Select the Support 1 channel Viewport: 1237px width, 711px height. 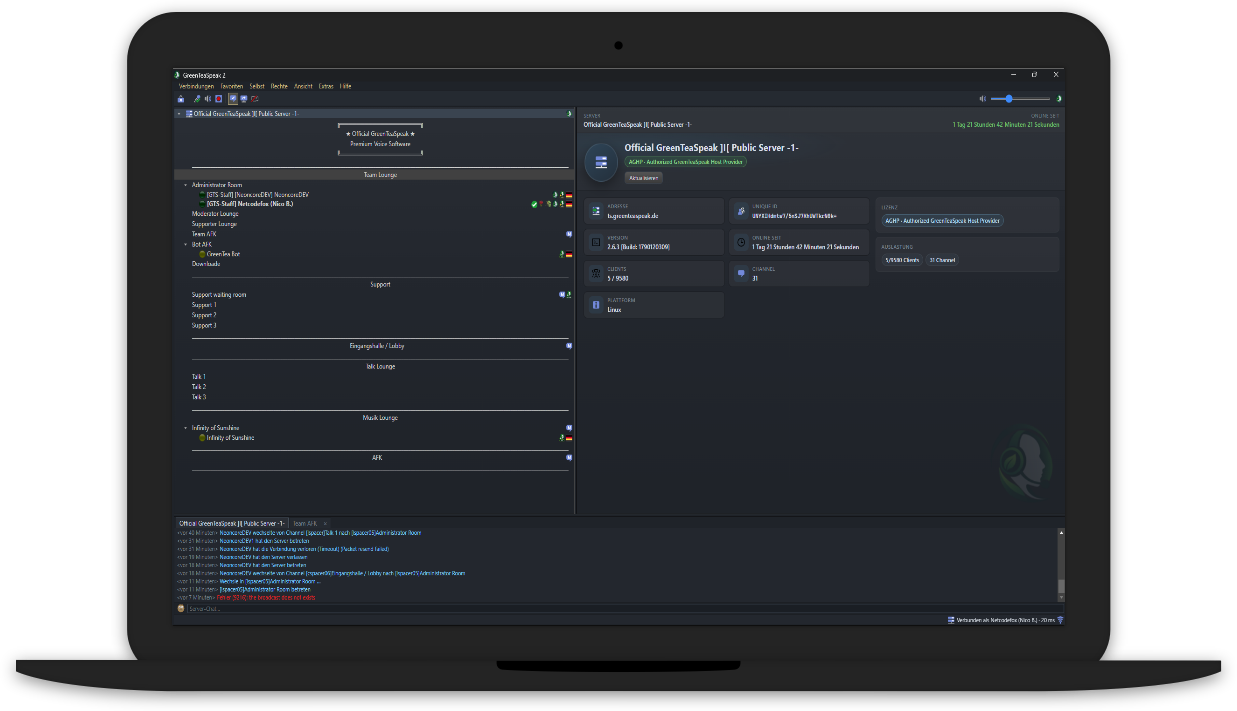coord(204,305)
